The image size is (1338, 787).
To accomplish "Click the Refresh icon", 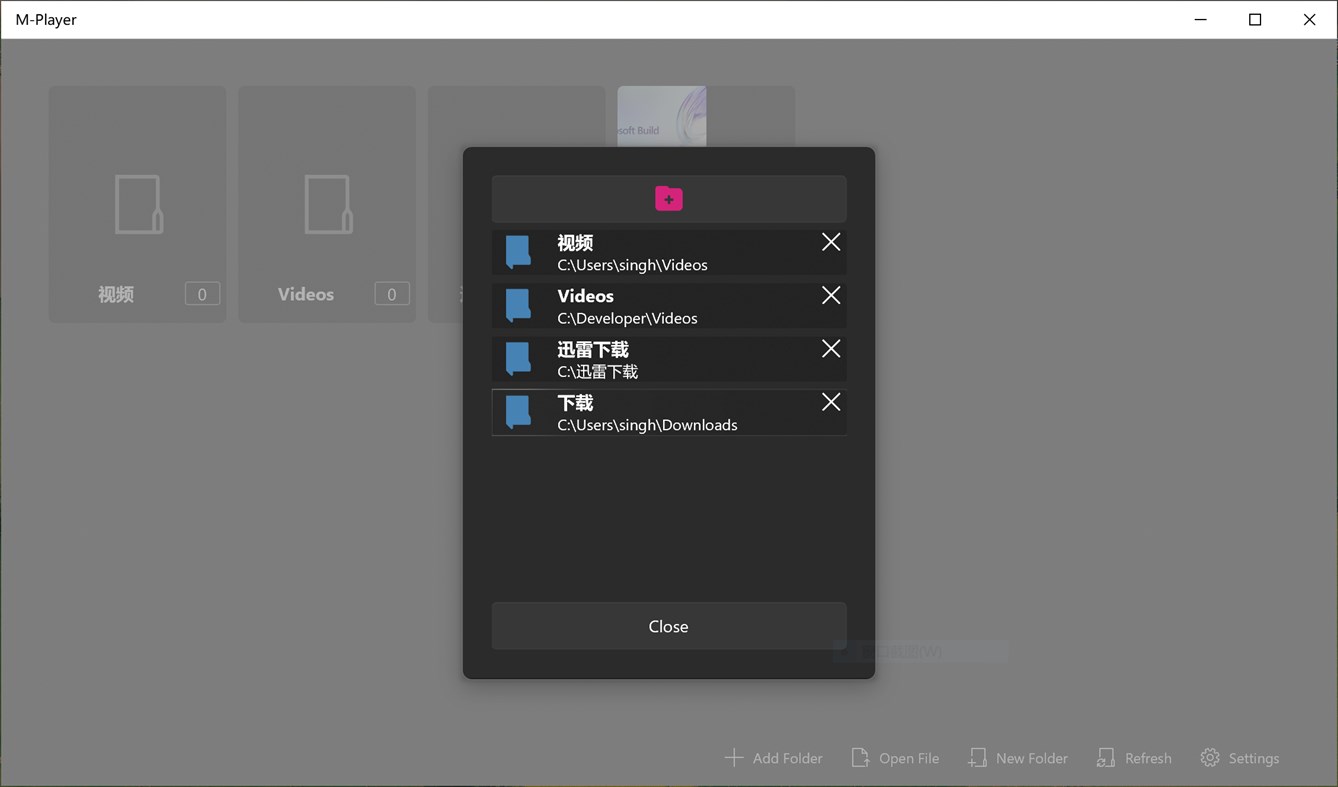I will pyautogui.click(x=1105, y=757).
